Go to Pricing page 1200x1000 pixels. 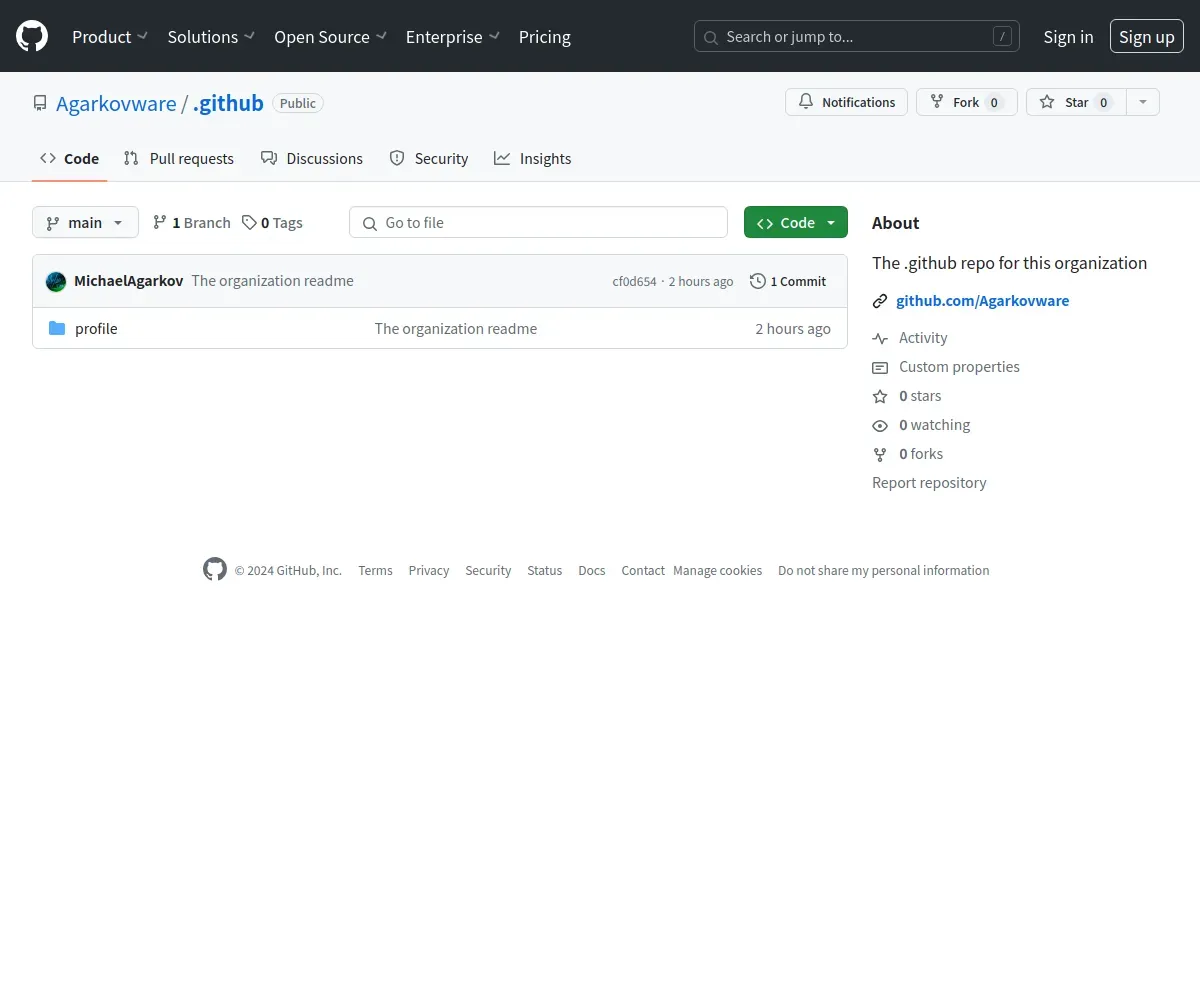pyautogui.click(x=545, y=37)
